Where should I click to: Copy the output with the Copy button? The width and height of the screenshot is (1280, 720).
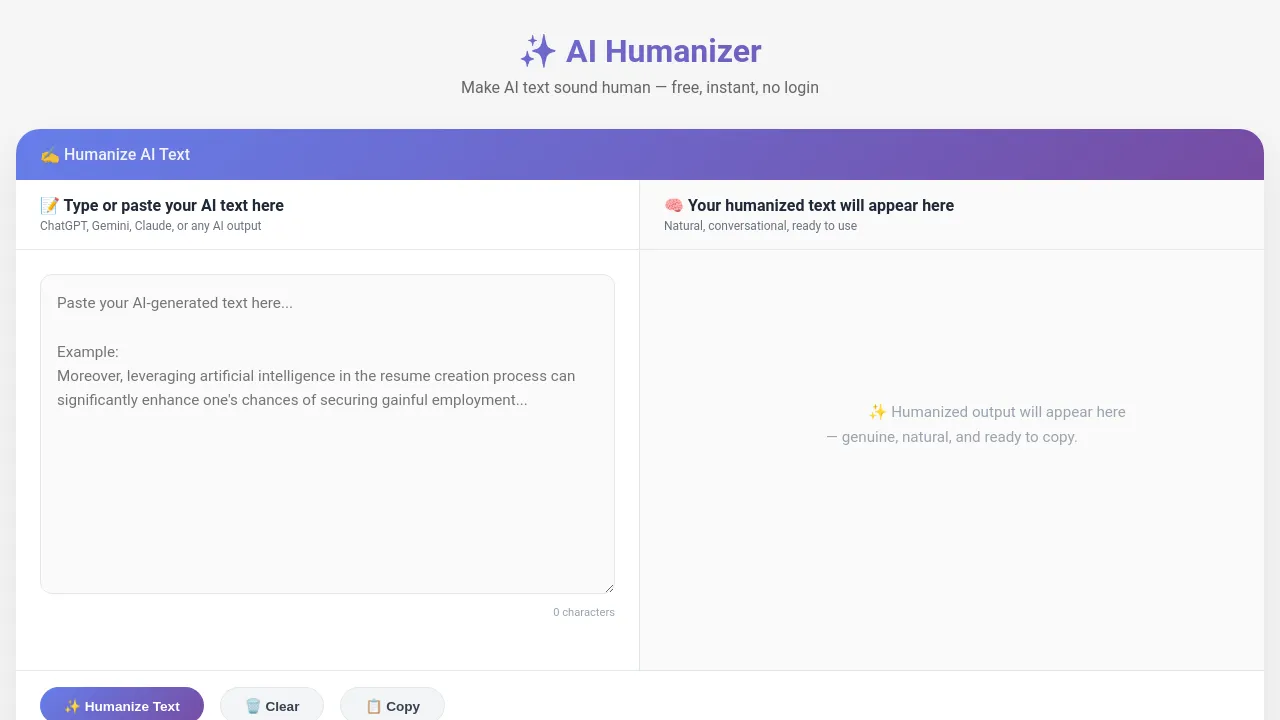click(x=392, y=705)
